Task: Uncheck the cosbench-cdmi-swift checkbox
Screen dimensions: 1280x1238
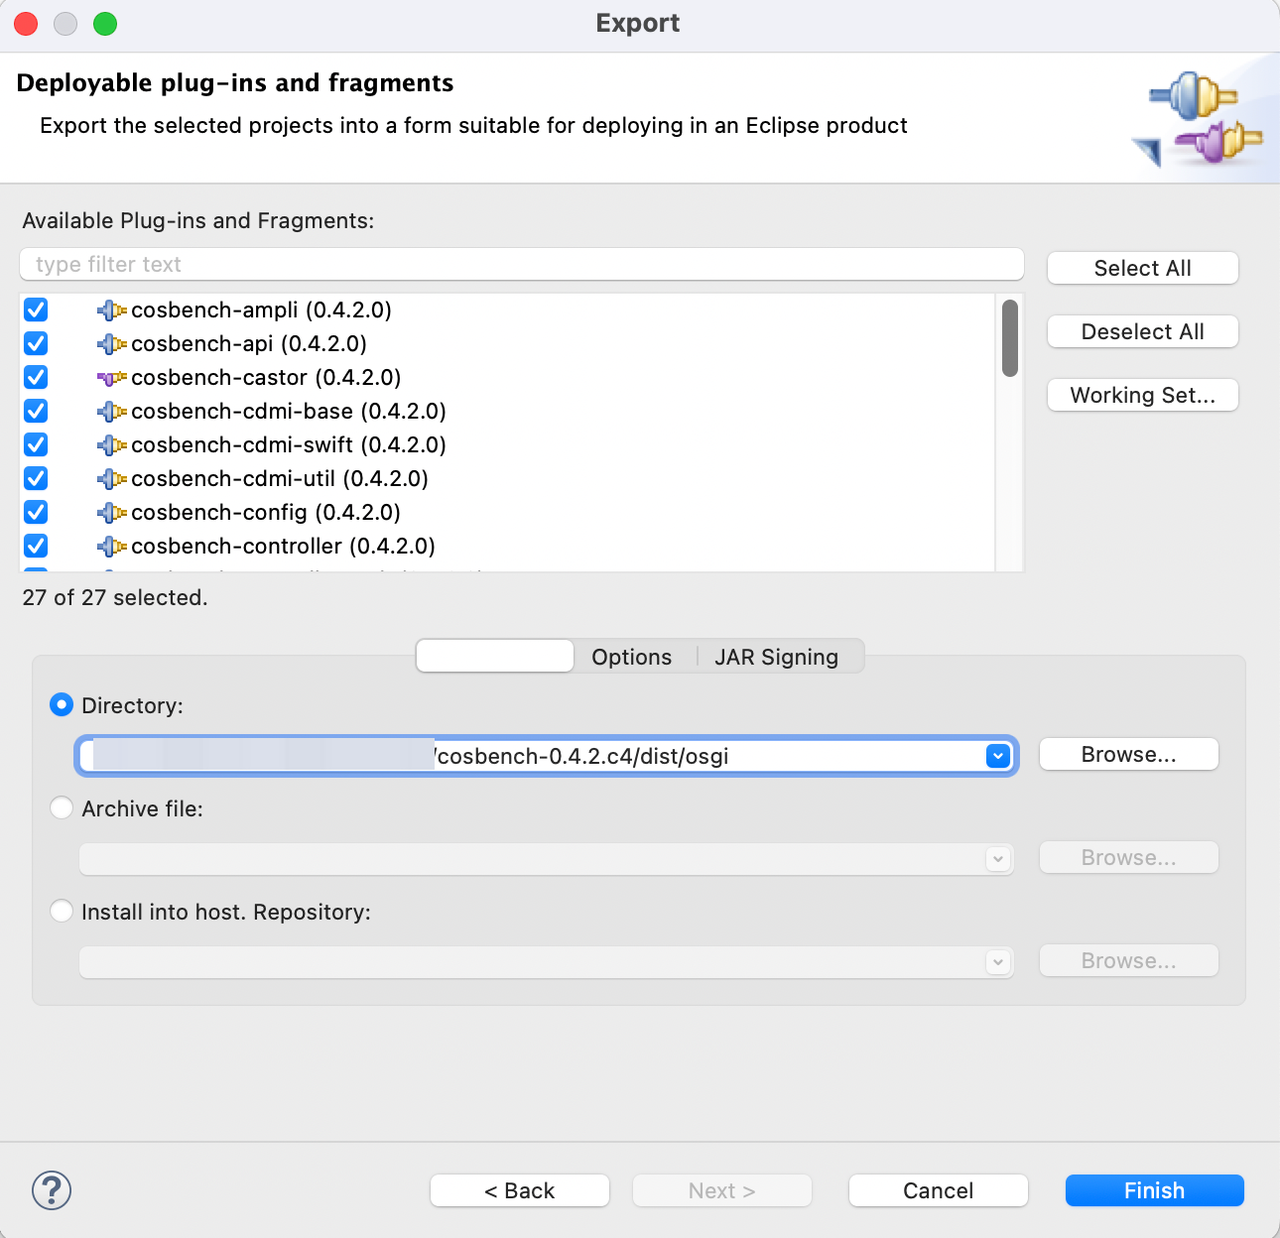Action: 36,445
